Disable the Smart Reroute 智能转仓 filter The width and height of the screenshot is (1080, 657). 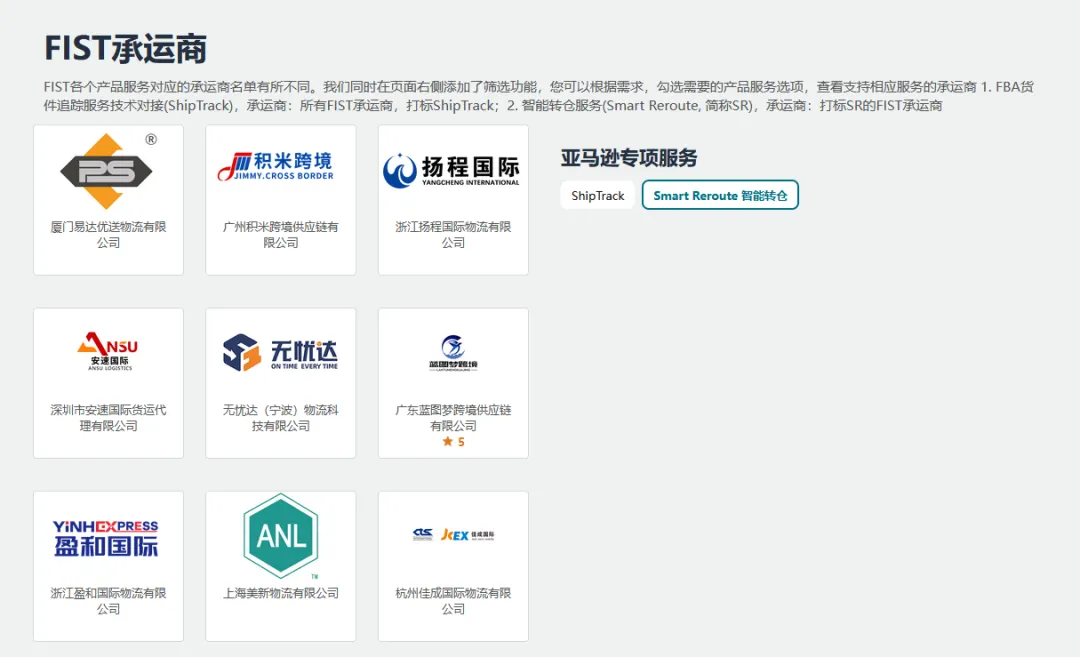click(x=720, y=196)
